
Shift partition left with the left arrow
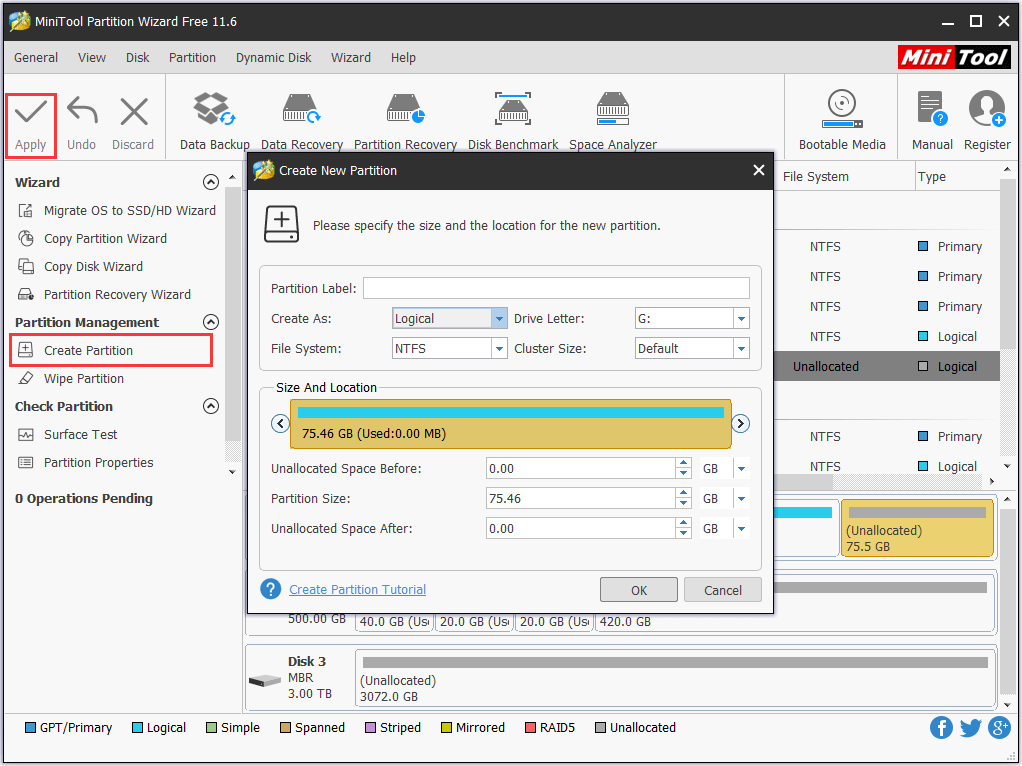[x=280, y=424]
